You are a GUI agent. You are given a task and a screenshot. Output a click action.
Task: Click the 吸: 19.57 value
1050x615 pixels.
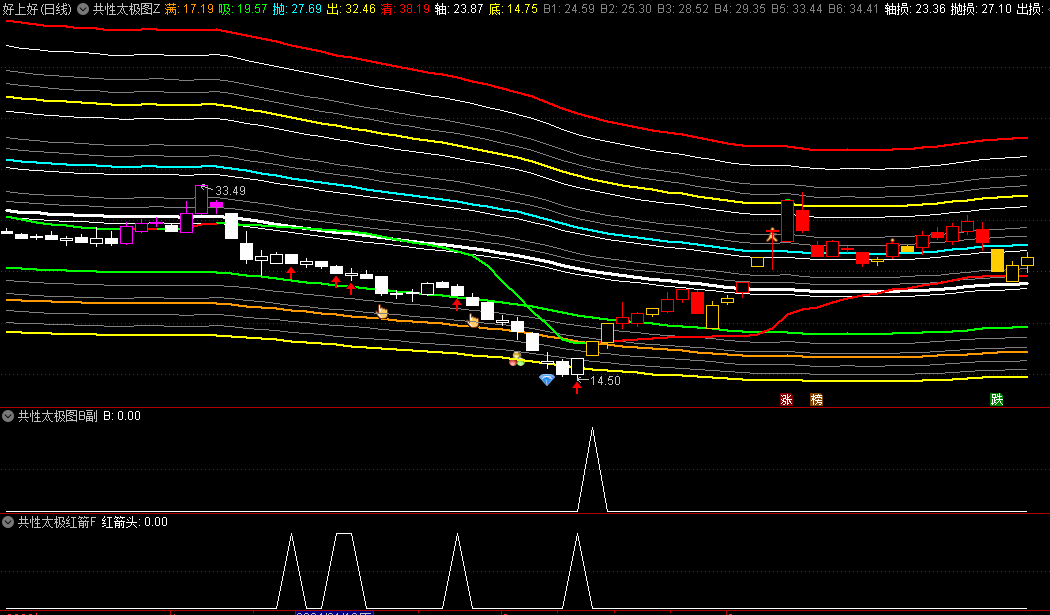point(243,9)
